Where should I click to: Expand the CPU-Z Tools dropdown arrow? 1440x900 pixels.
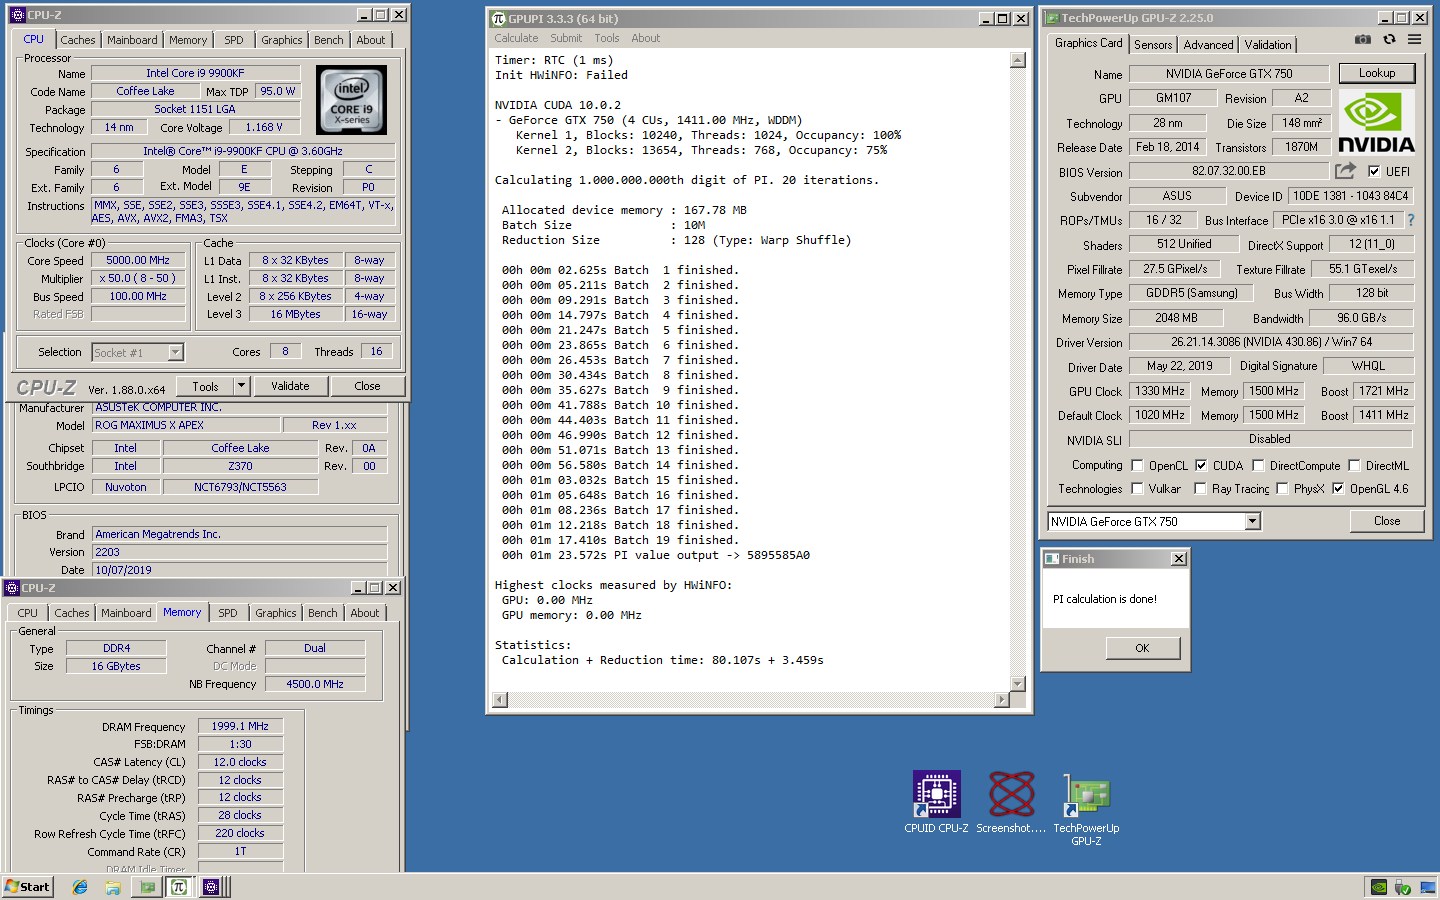coord(241,386)
